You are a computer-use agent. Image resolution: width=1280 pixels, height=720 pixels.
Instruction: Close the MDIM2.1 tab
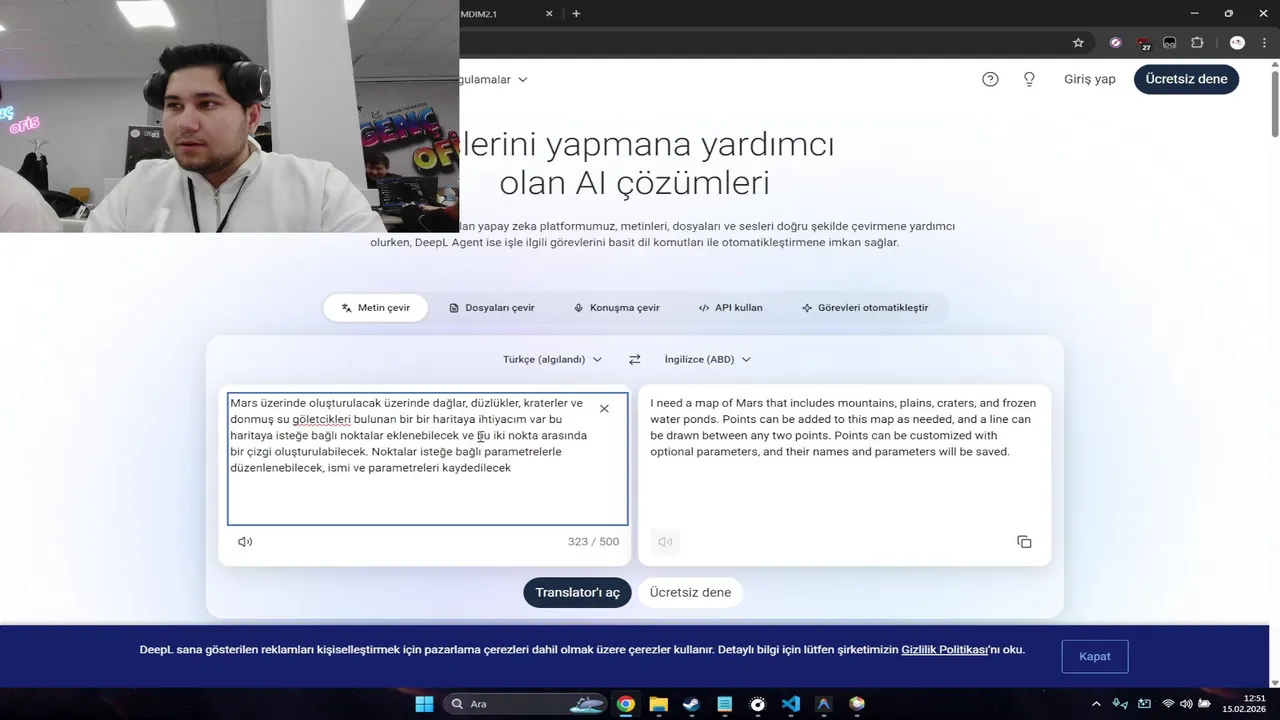(x=549, y=13)
